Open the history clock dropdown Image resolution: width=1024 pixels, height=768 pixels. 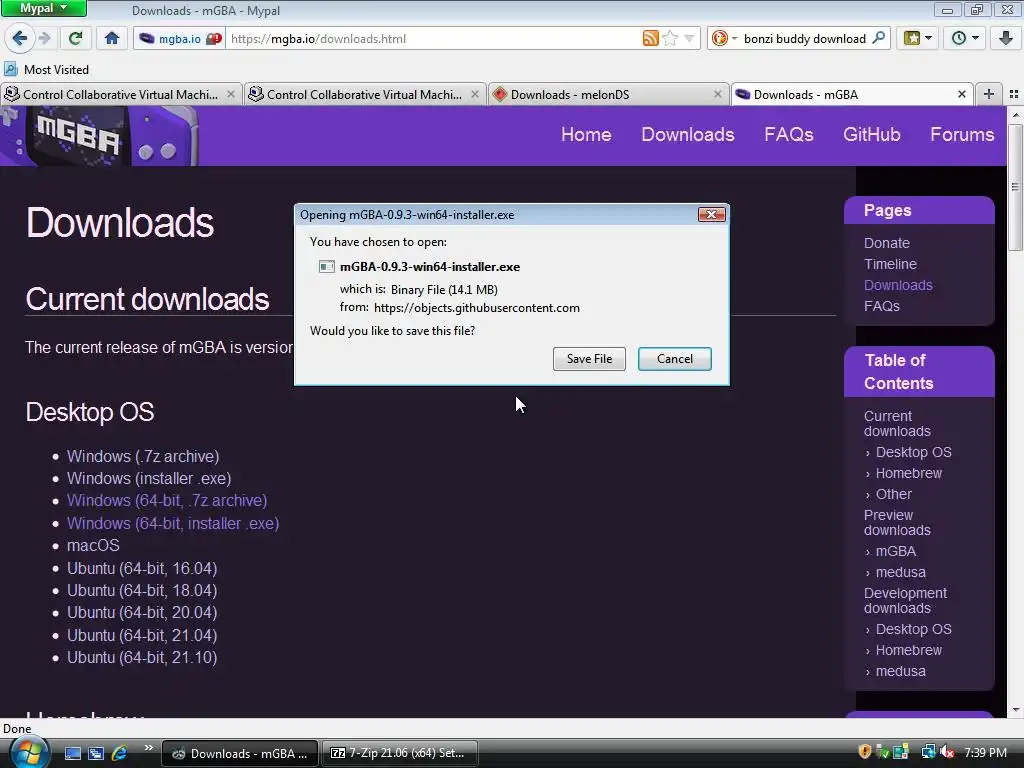click(x=965, y=39)
